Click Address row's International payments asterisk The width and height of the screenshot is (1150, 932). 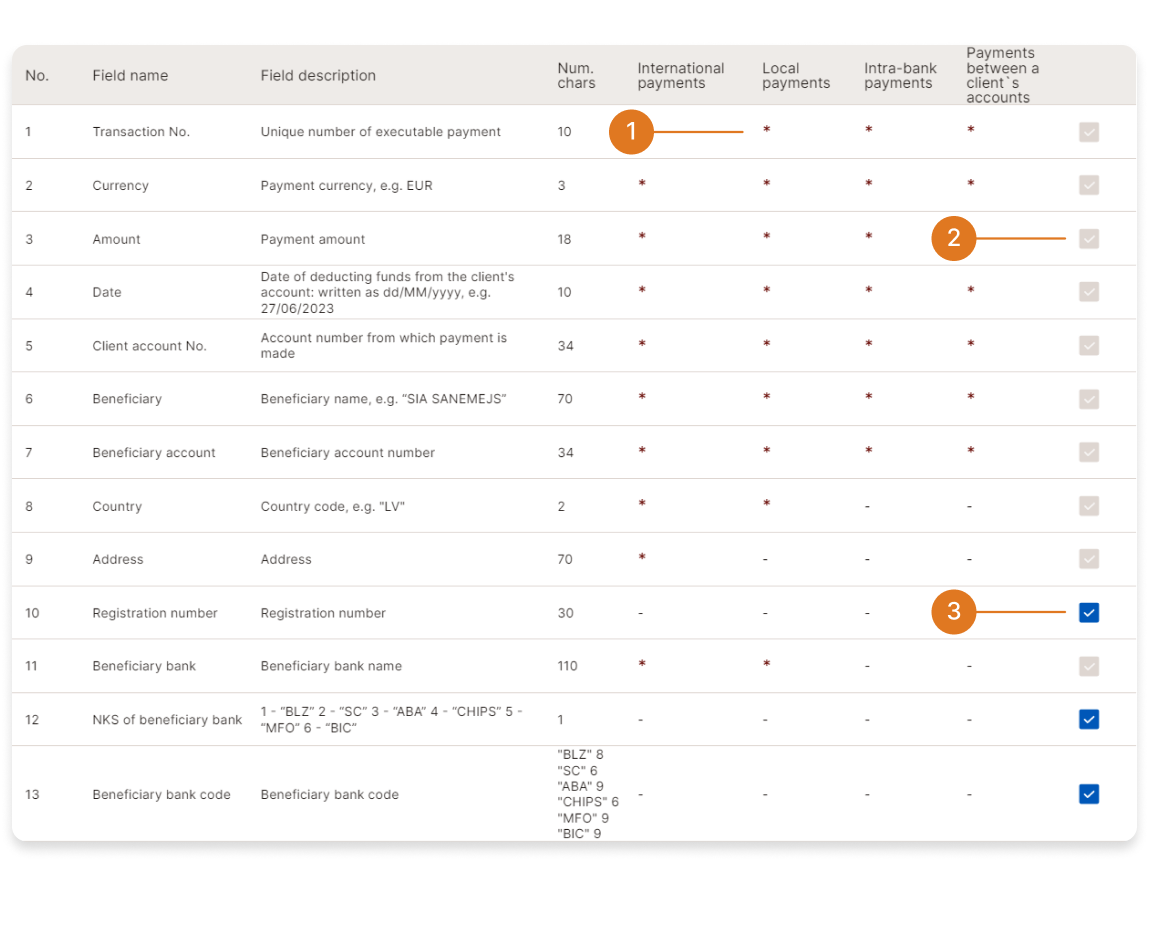(642, 557)
